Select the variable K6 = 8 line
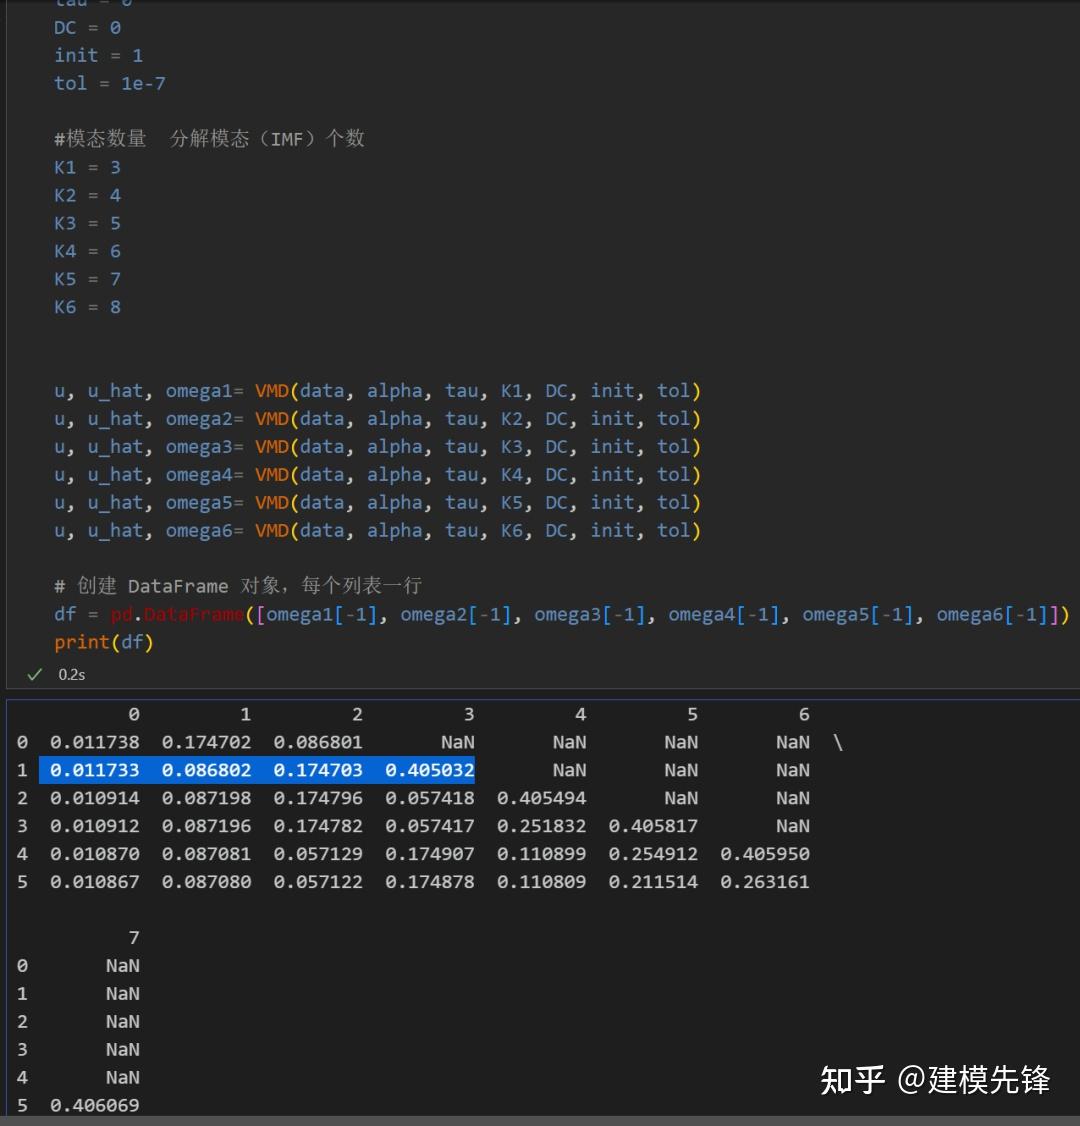This screenshot has width=1080, height=1126. click(x=87, y=307)
